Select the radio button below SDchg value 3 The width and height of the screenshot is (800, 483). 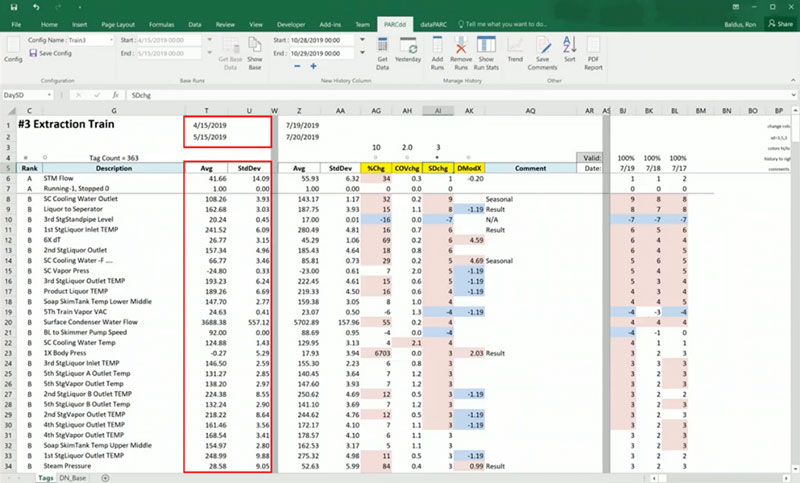point(438,158)
